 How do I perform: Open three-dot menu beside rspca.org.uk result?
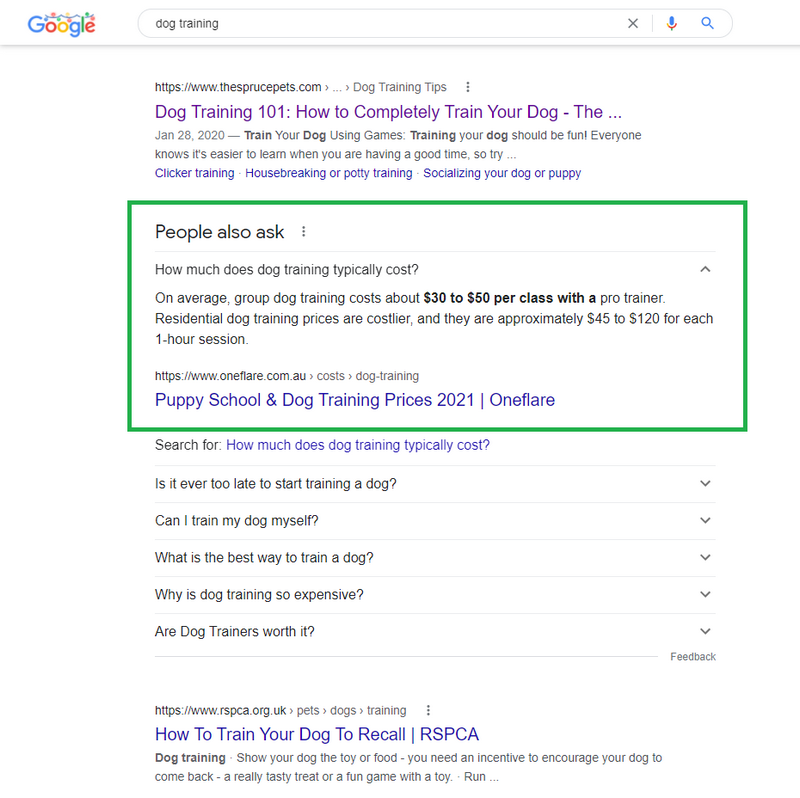click(x=428, y=710)
